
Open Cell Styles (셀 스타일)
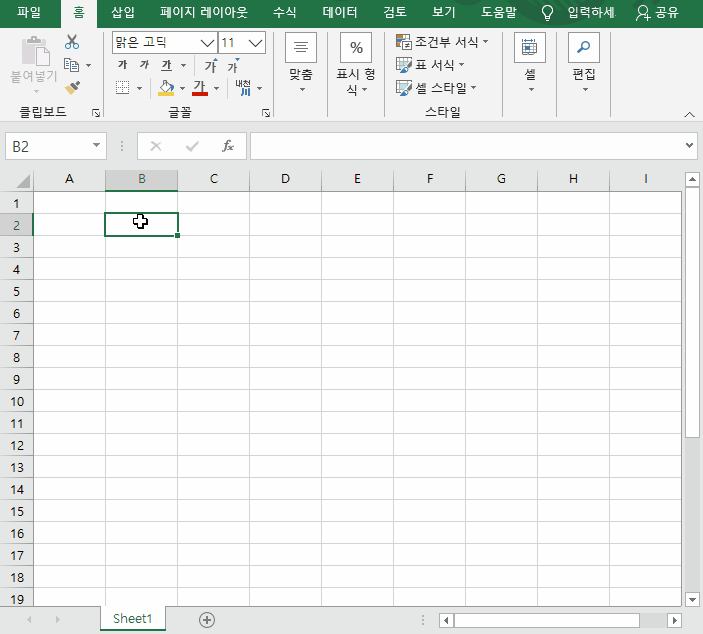(x=436, y=88)
